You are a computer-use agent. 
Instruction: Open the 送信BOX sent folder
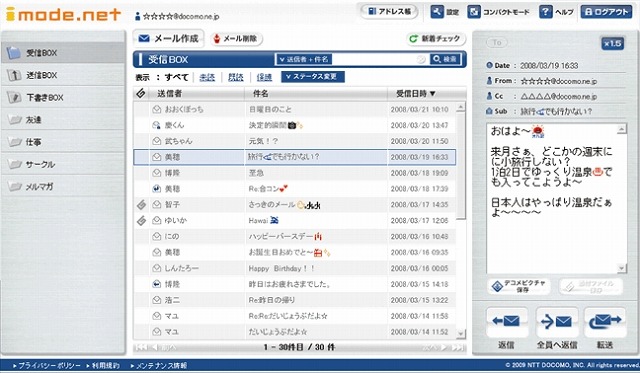click(63, 75)
